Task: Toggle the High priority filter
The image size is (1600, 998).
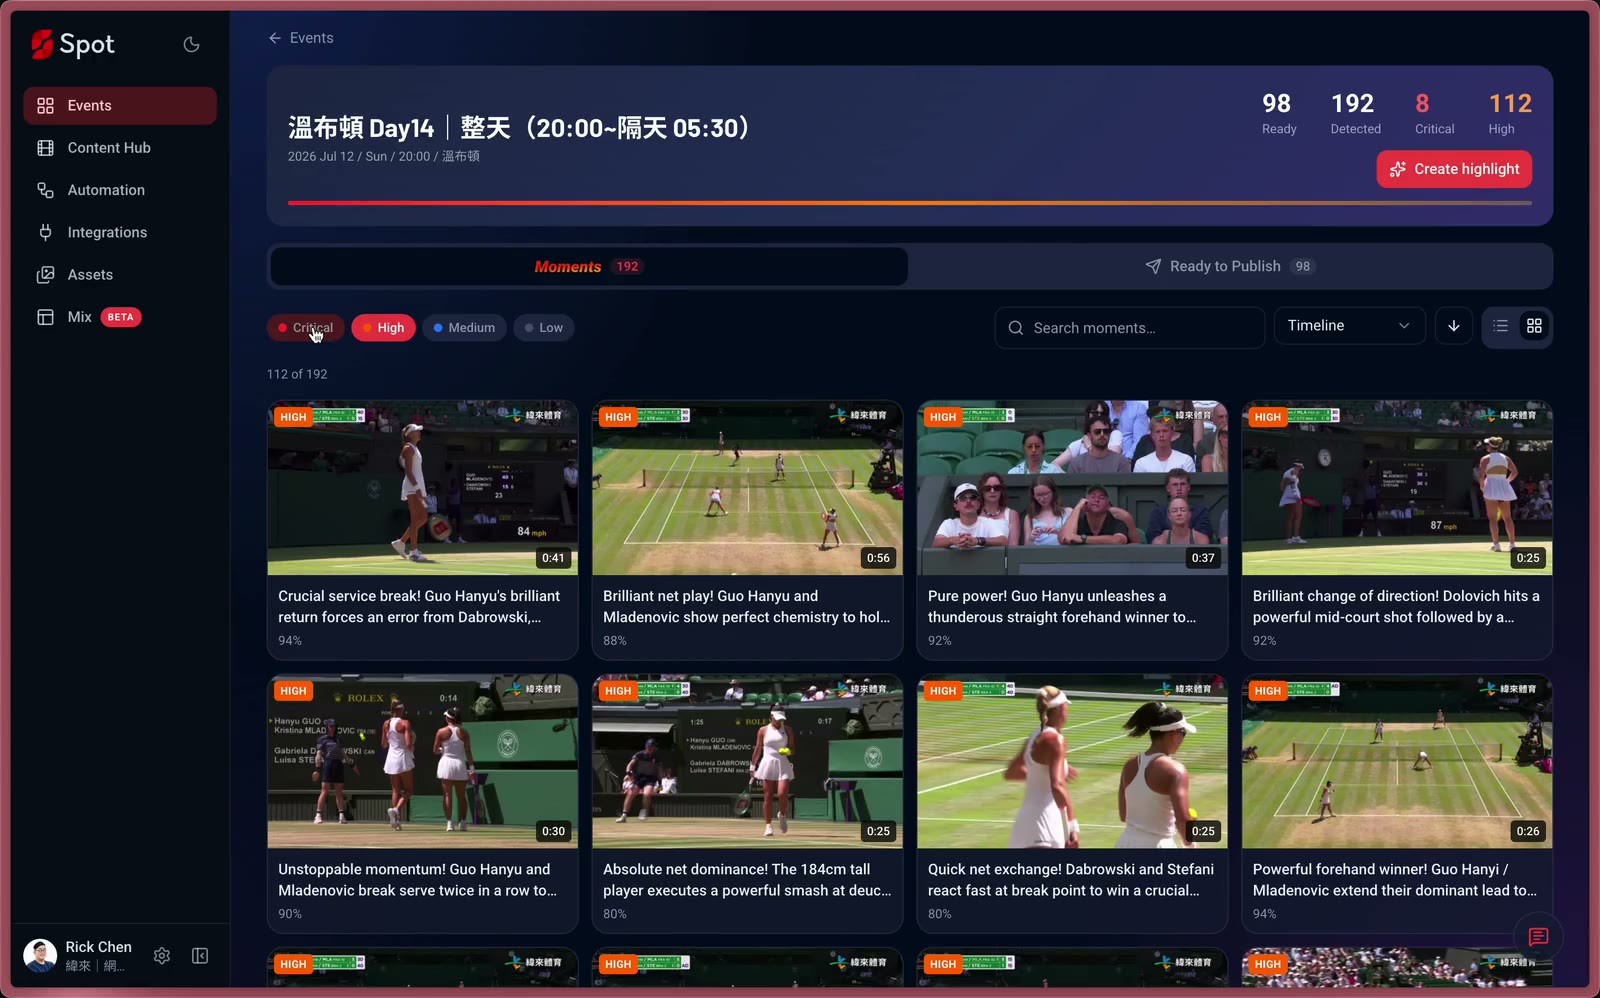Action: (384, 328)
